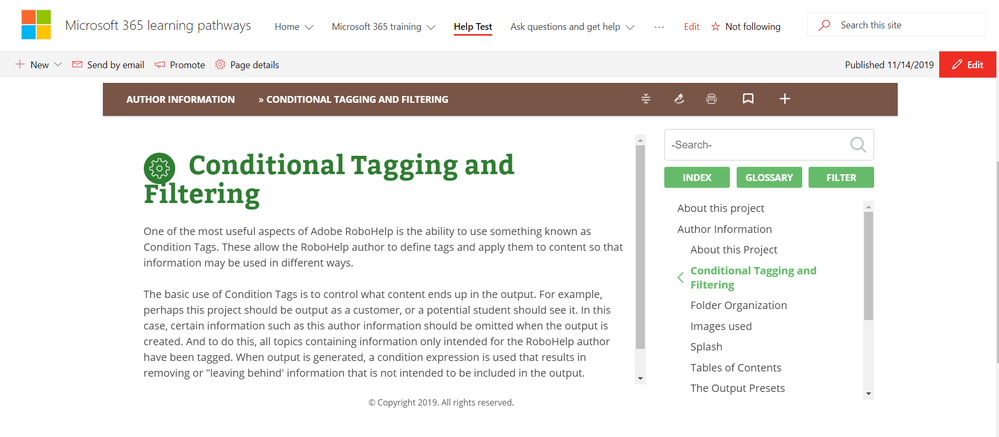Screen dimensions: 999x437
Task: Open the ellipsis overflow navigation menu
Action: pos(659,27)
